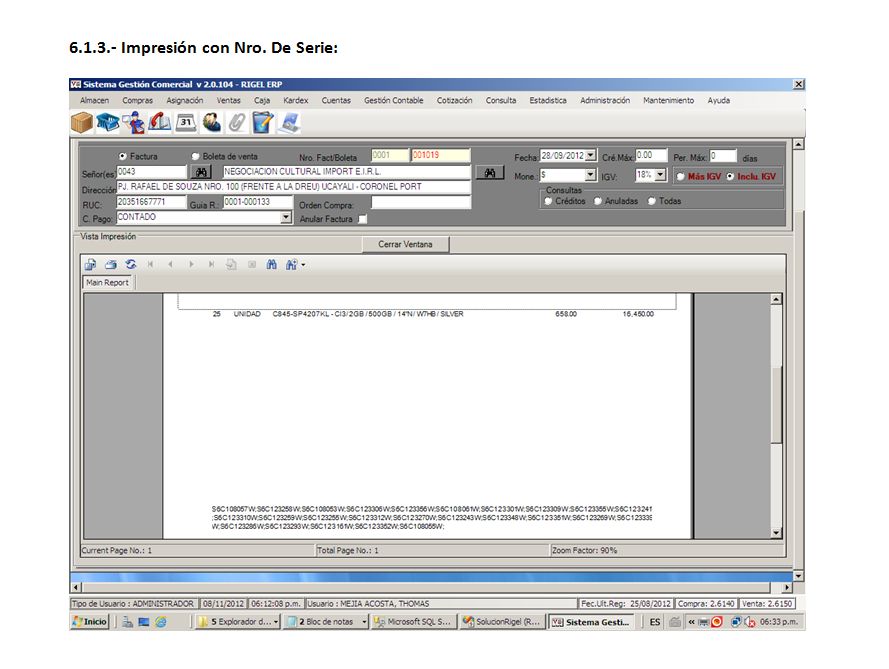Screen dimensions: 889x669
Task: Expand the C. Pago CONTADO dropdown
Action: tap(286, 217)
